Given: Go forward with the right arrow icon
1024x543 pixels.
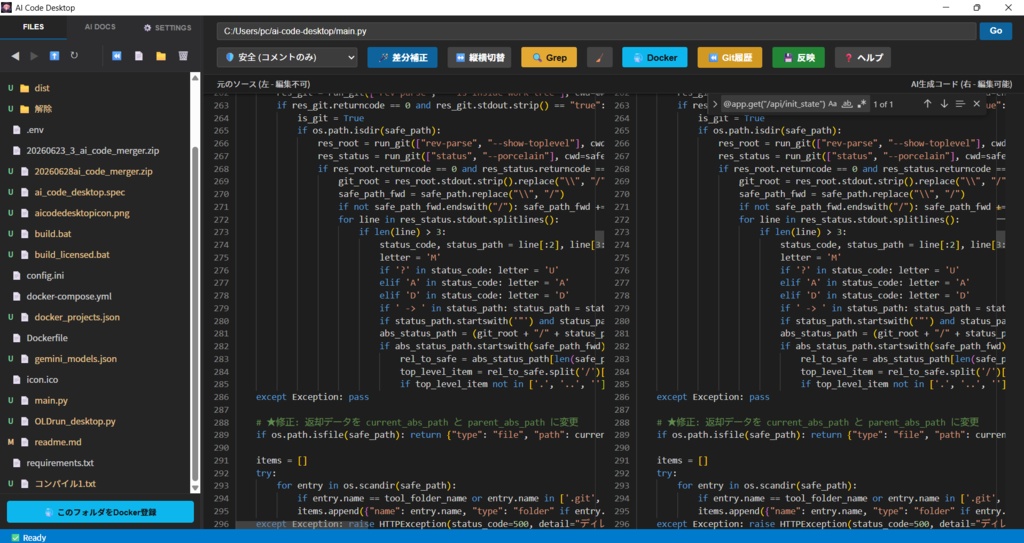Looking at the screenshot, I should (35, 56).
